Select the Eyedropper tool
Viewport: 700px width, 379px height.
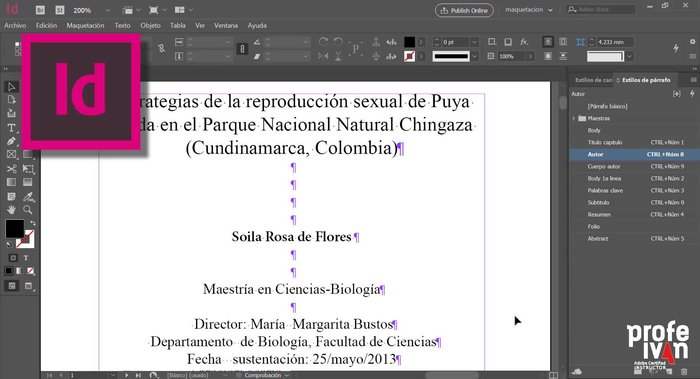click(x=28, y=197)
